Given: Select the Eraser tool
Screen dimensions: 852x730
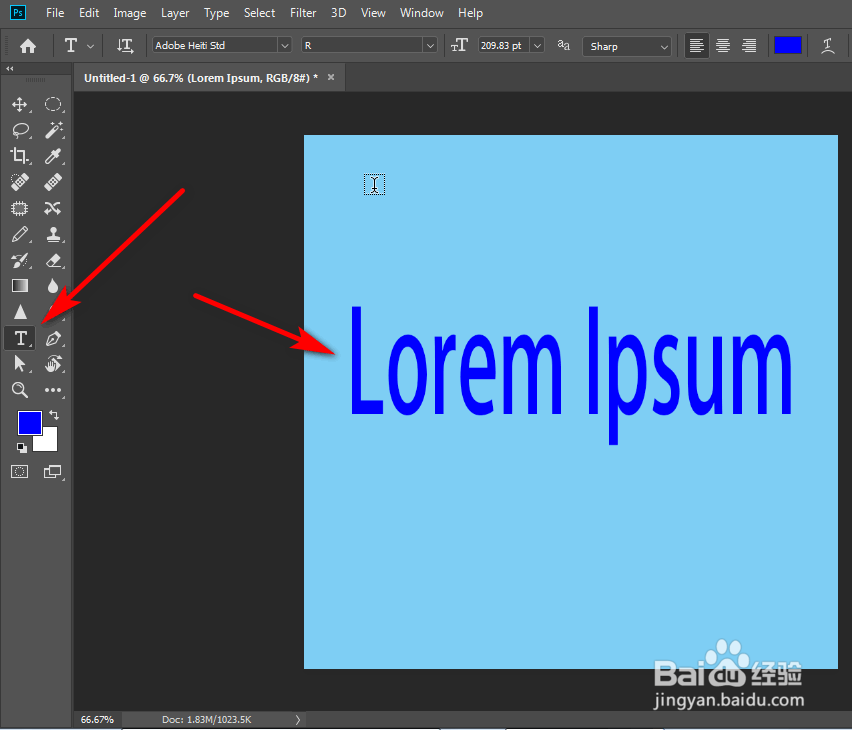Looking at the screenshot, I should click(x=53, y=260).
